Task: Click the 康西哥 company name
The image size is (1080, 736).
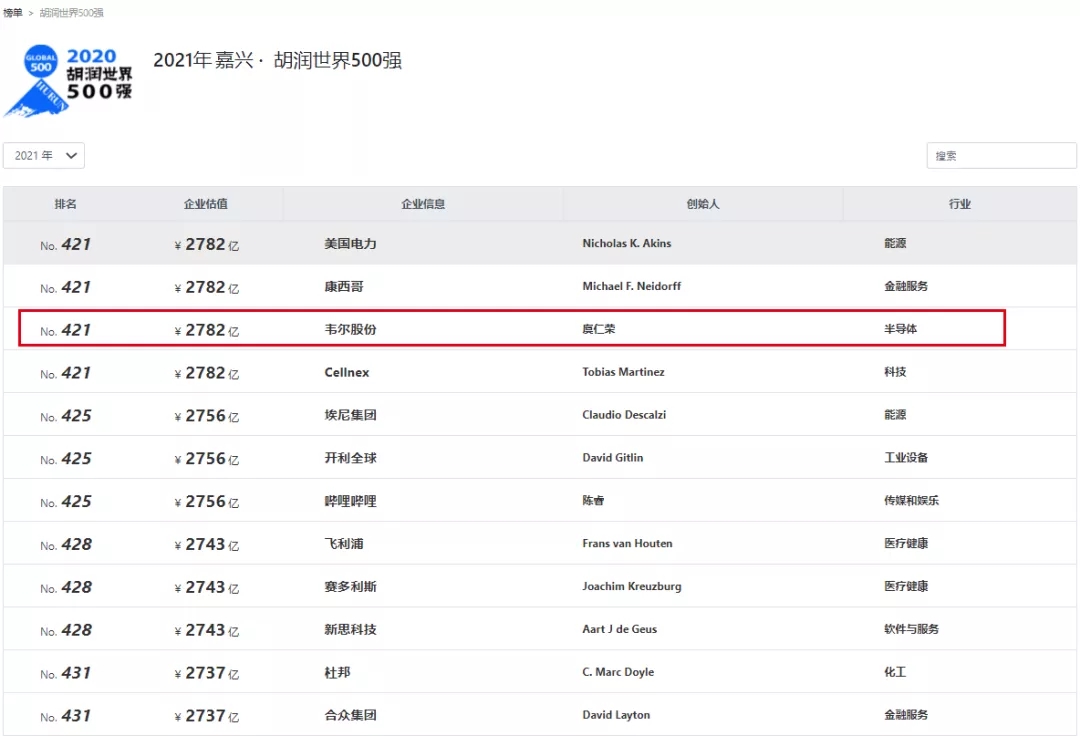Action: [x=344, y=287]
